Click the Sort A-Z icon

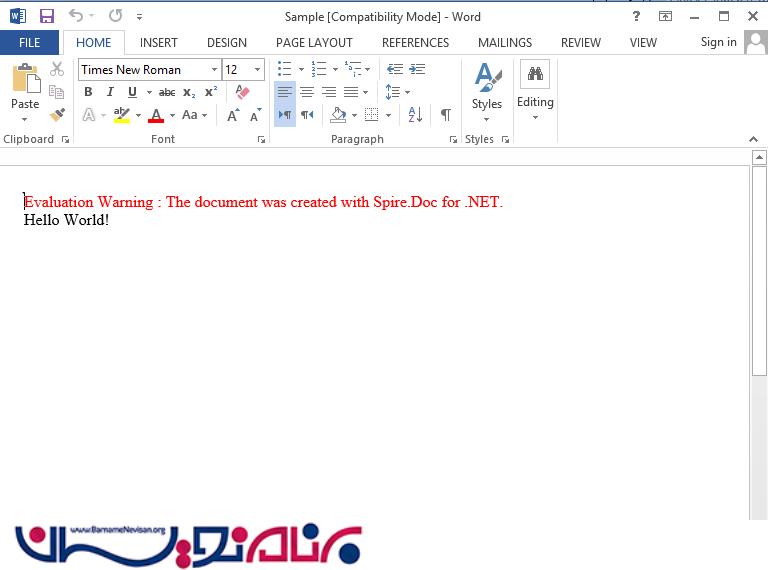point(415,115)
